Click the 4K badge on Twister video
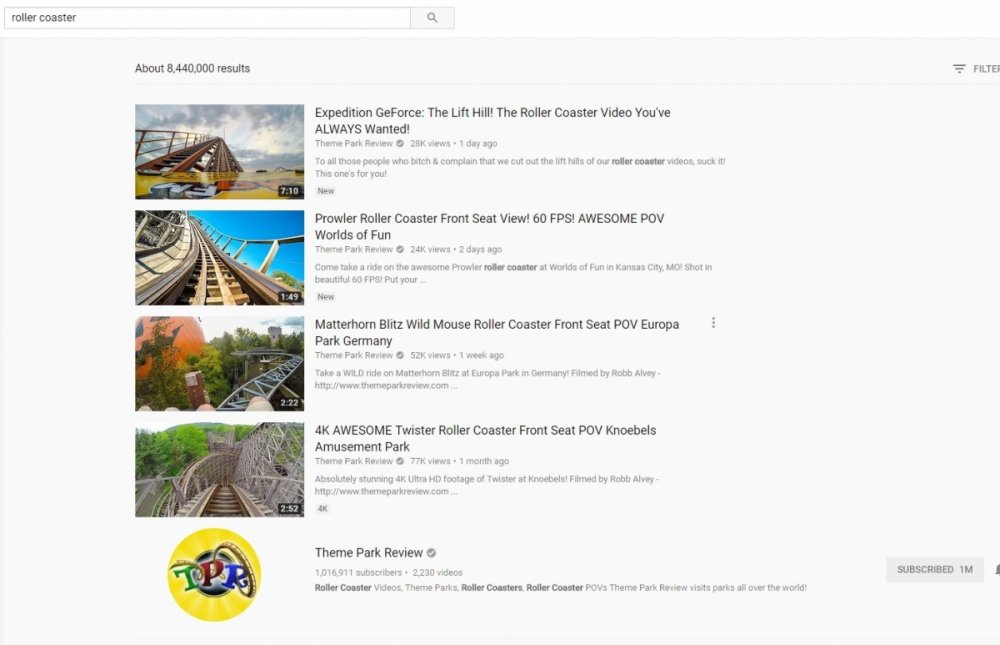 click(322, 509)
